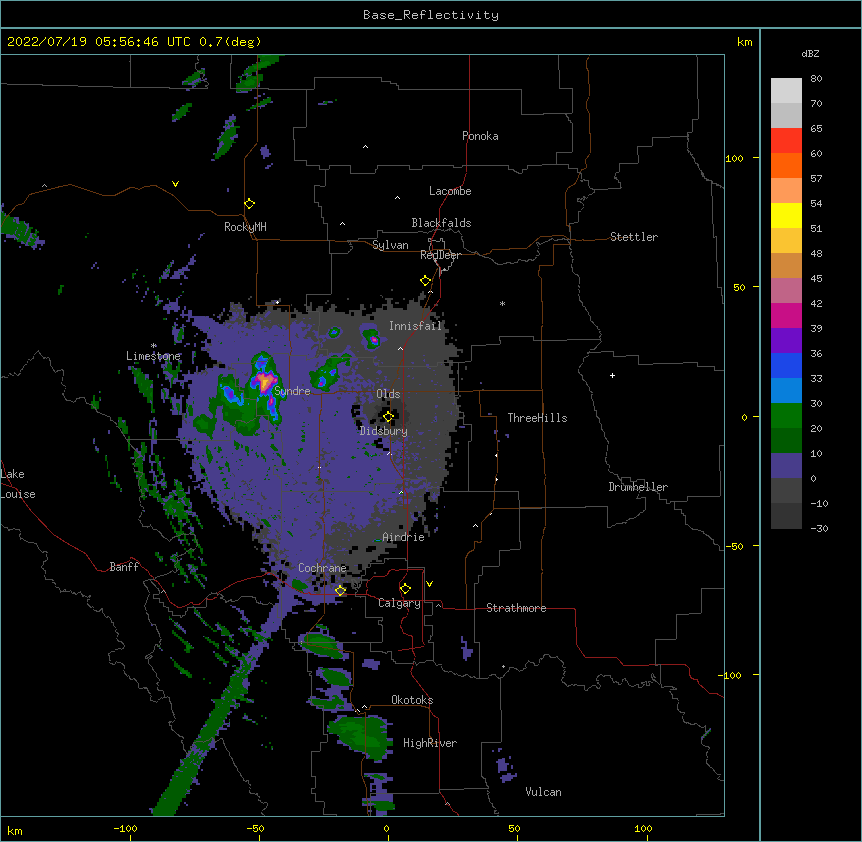Select the yellow diamond marker above Calgary

point(405,589)
